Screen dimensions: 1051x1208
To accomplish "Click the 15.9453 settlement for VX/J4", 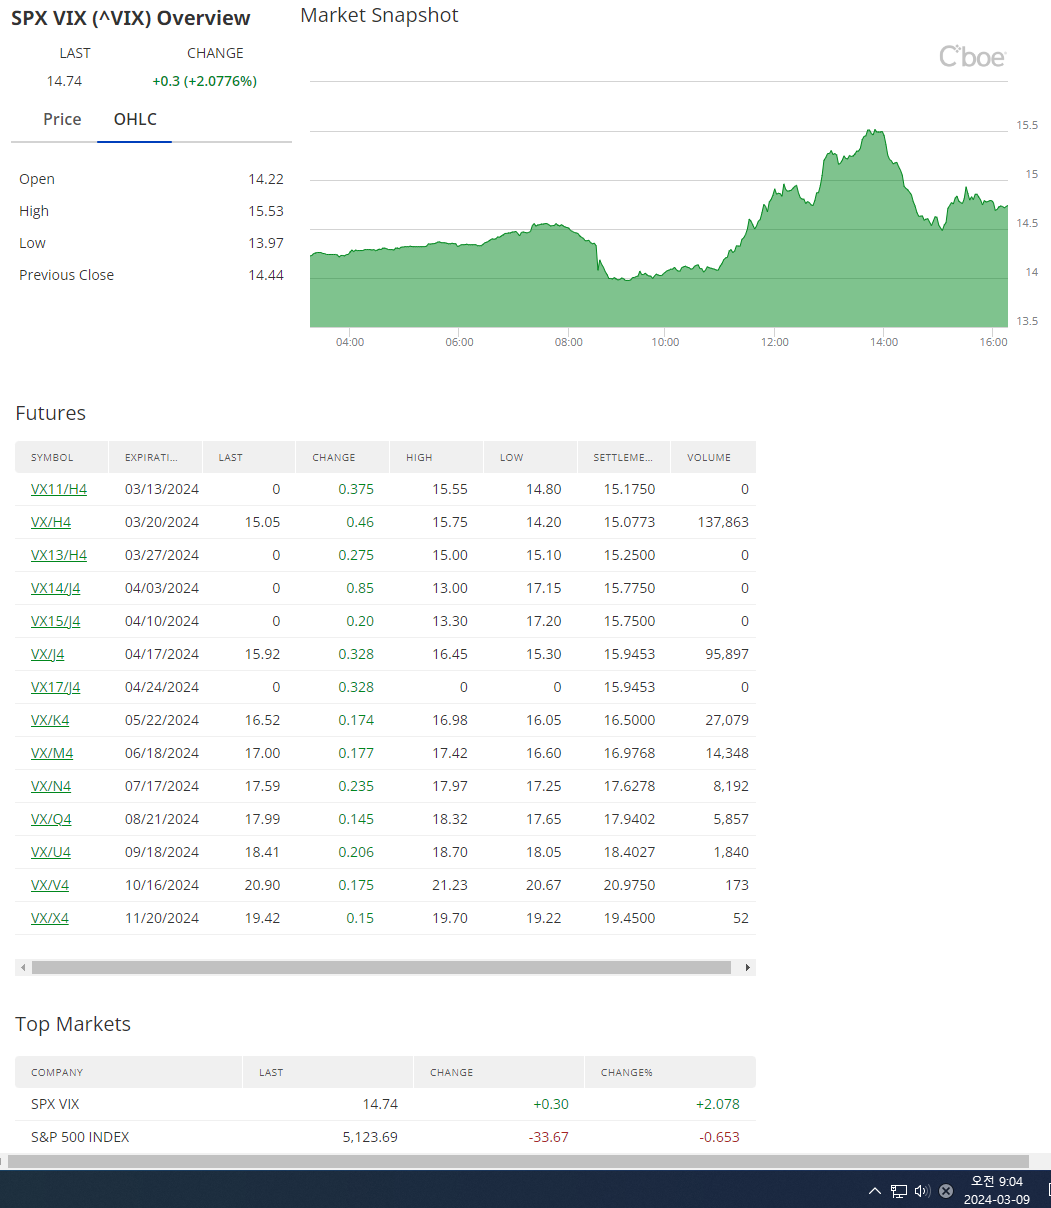I will pos(630,654).
